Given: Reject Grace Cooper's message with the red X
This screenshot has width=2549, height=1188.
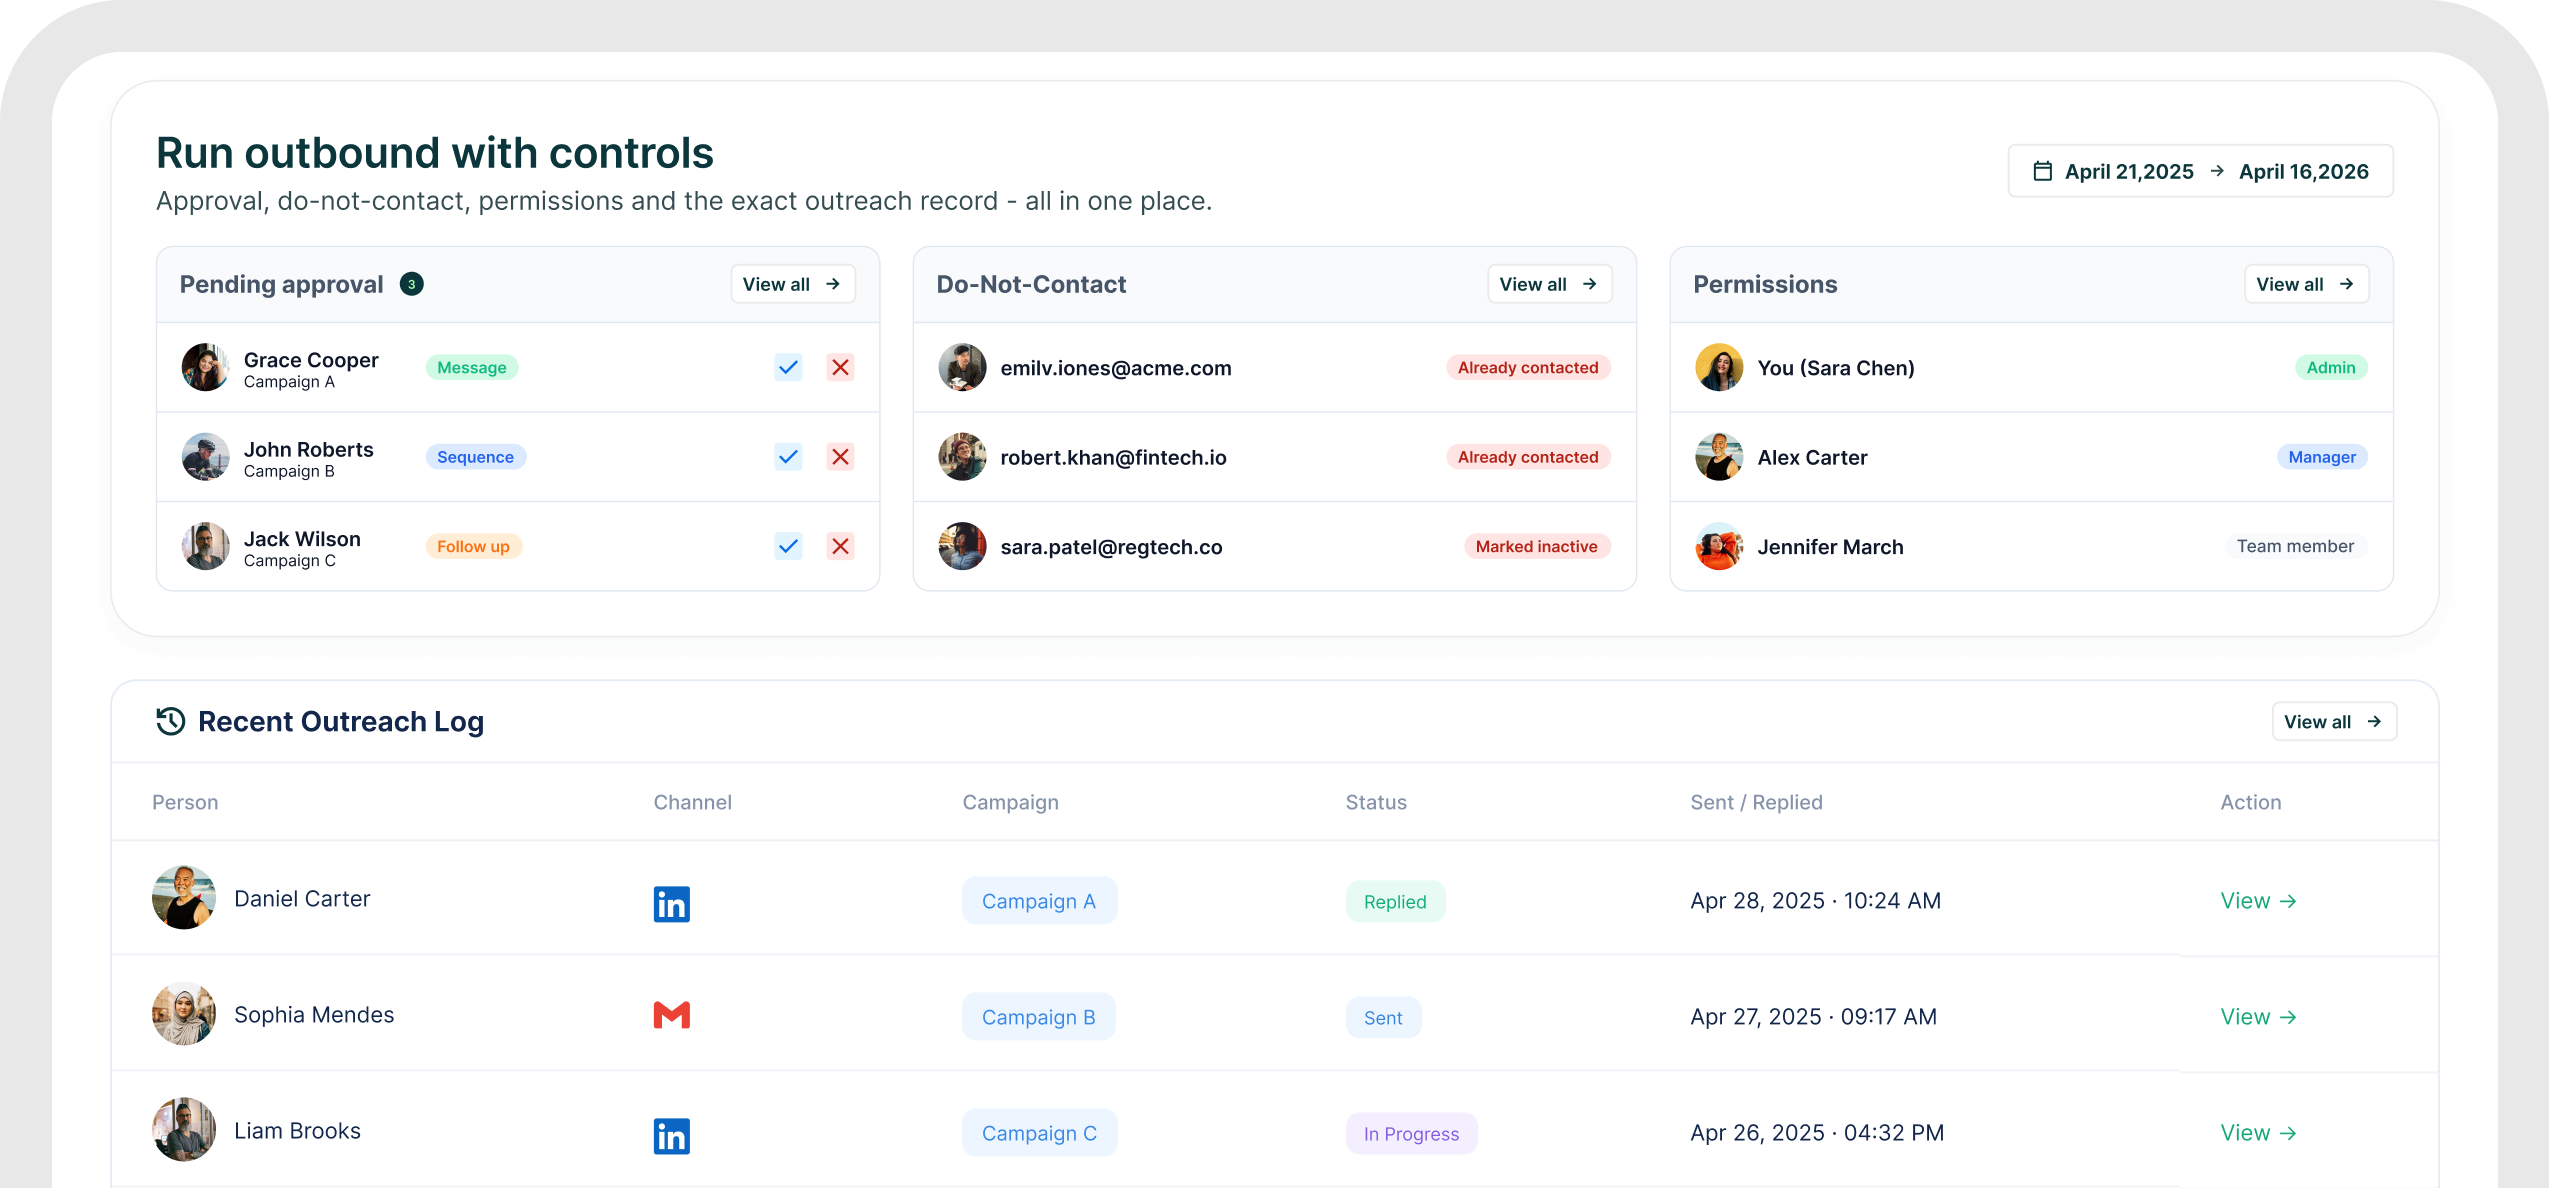Looking at the screenshot, I should click(x=840, y=367).
